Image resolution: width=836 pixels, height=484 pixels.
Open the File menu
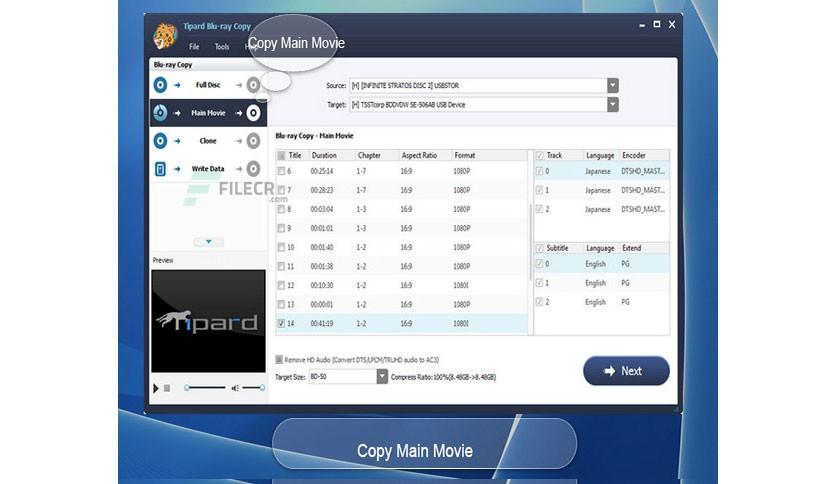tap(194, 47)
